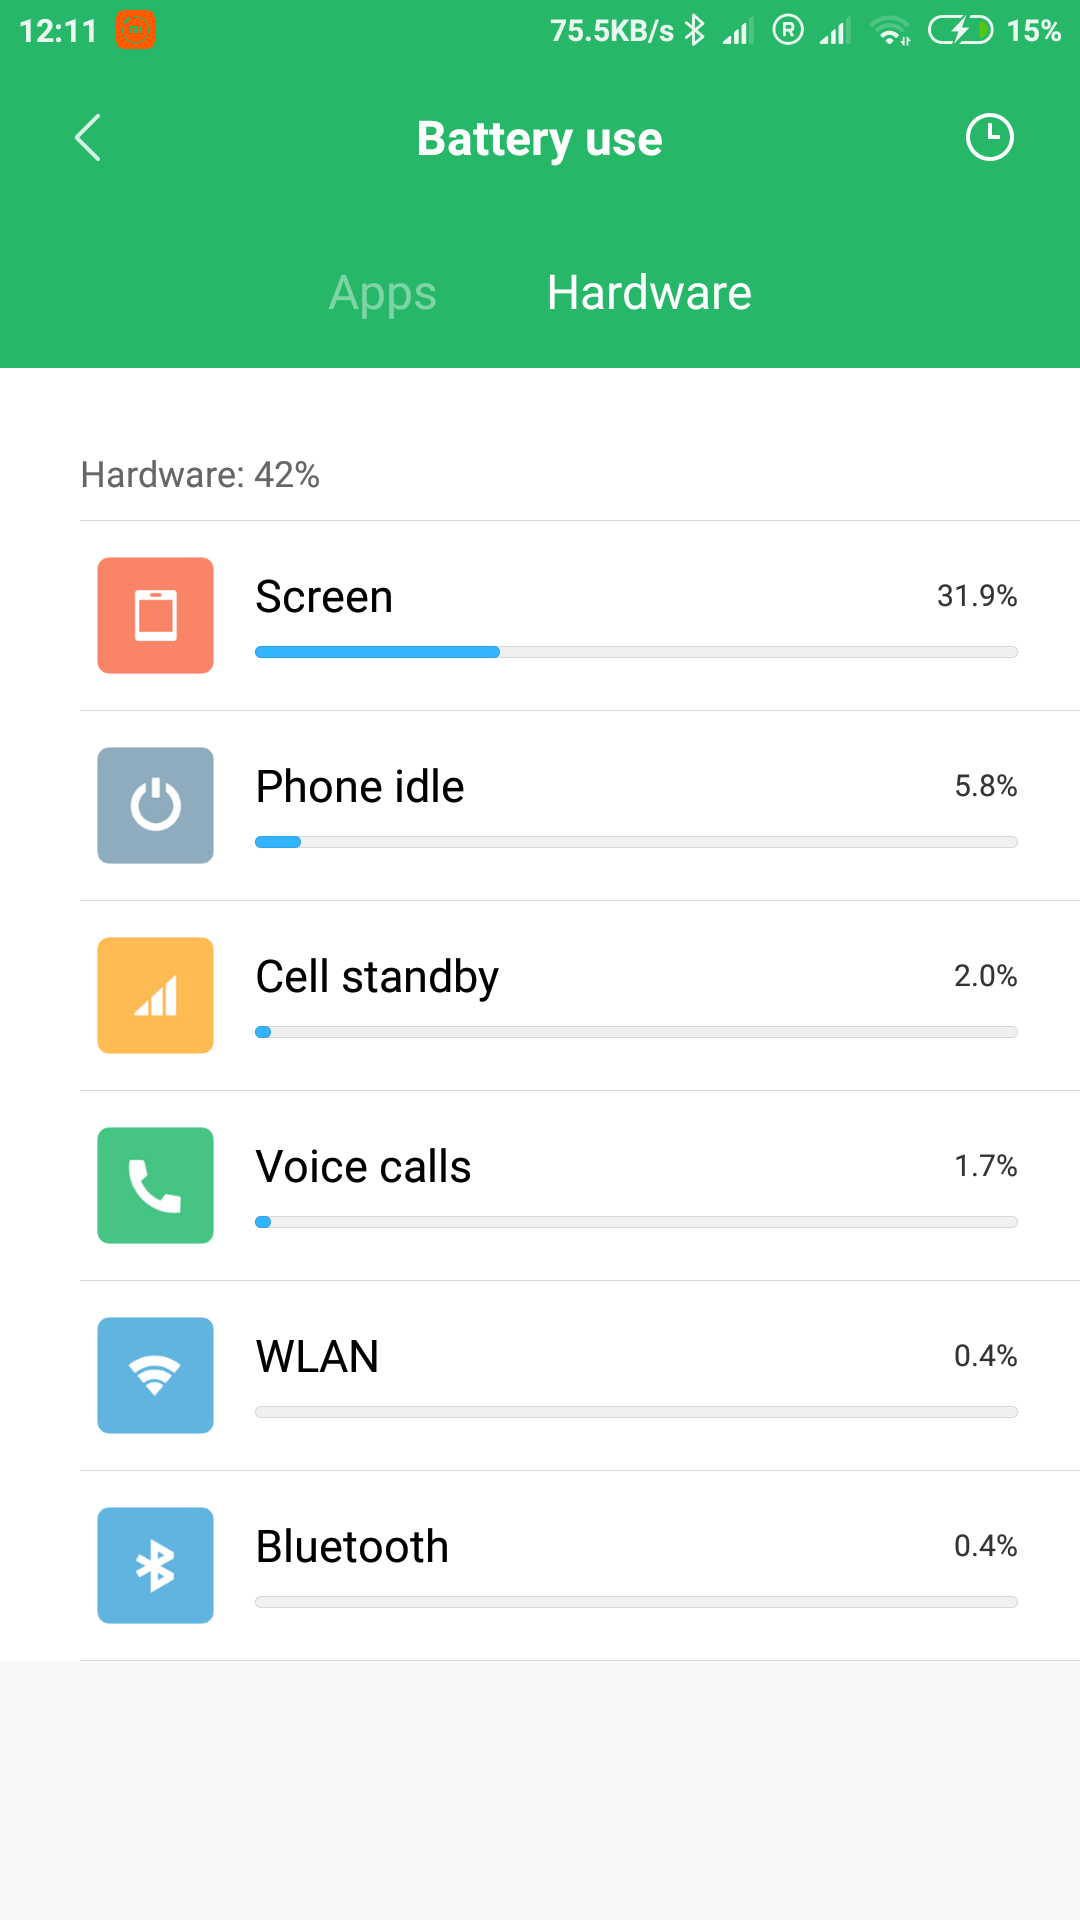Open Phone idle usage details

[580, 806]
